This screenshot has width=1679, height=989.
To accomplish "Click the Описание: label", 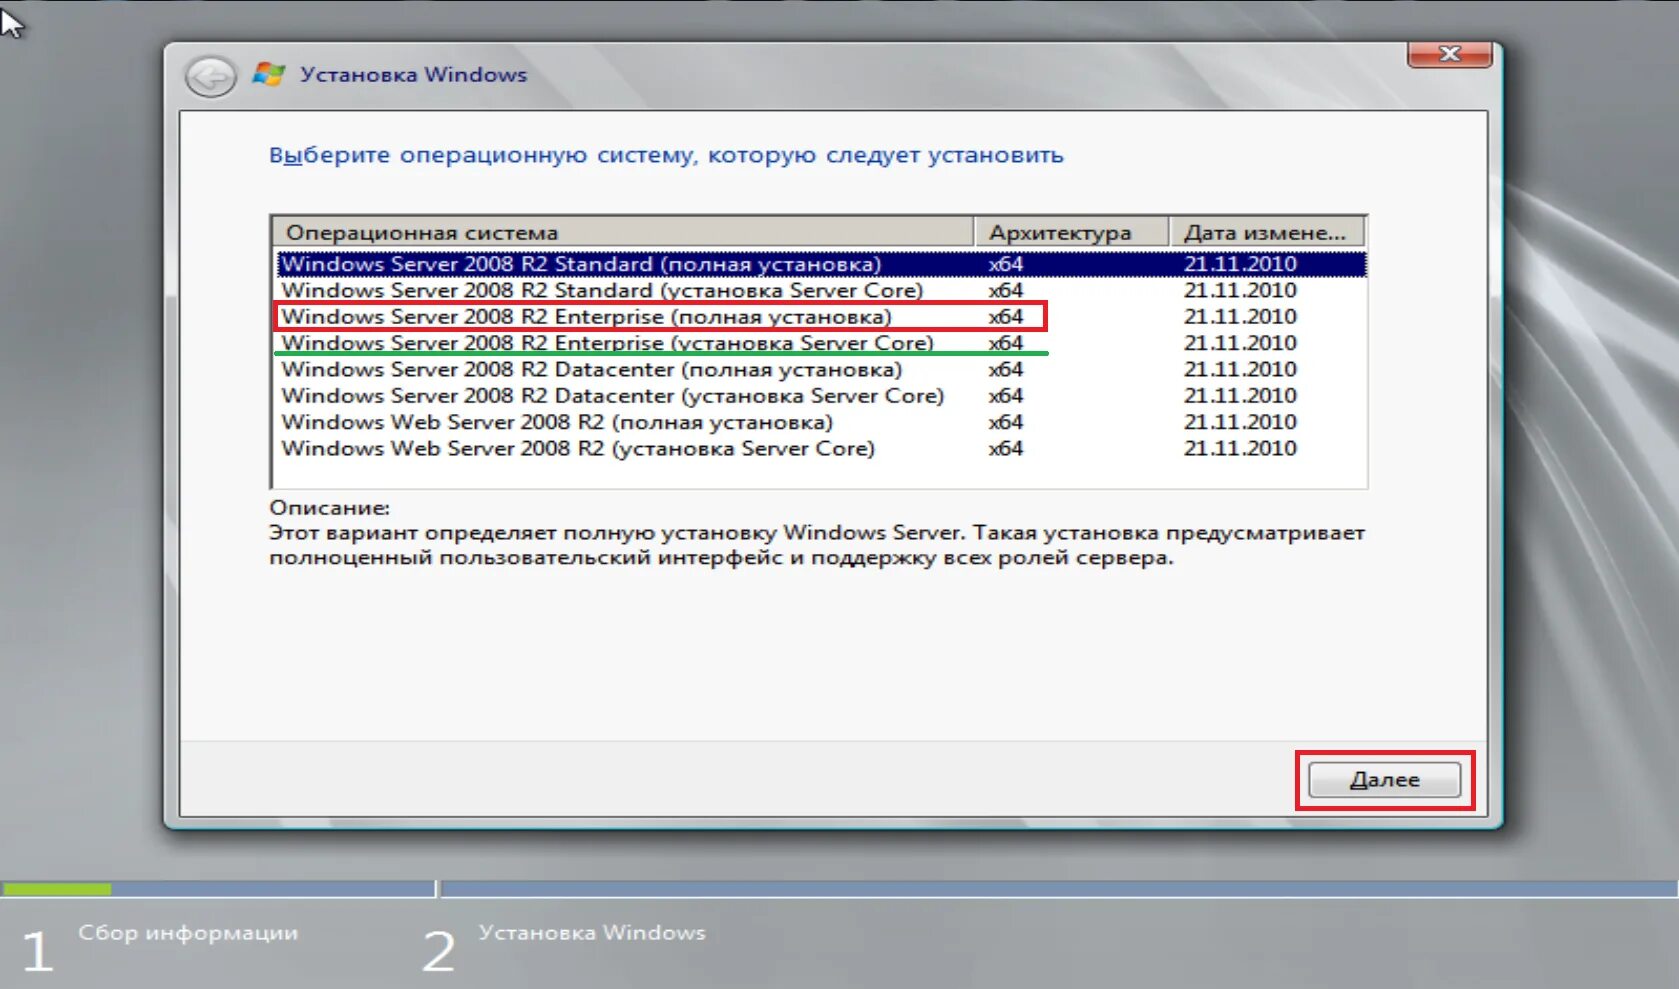I will [x=329, y=507].
